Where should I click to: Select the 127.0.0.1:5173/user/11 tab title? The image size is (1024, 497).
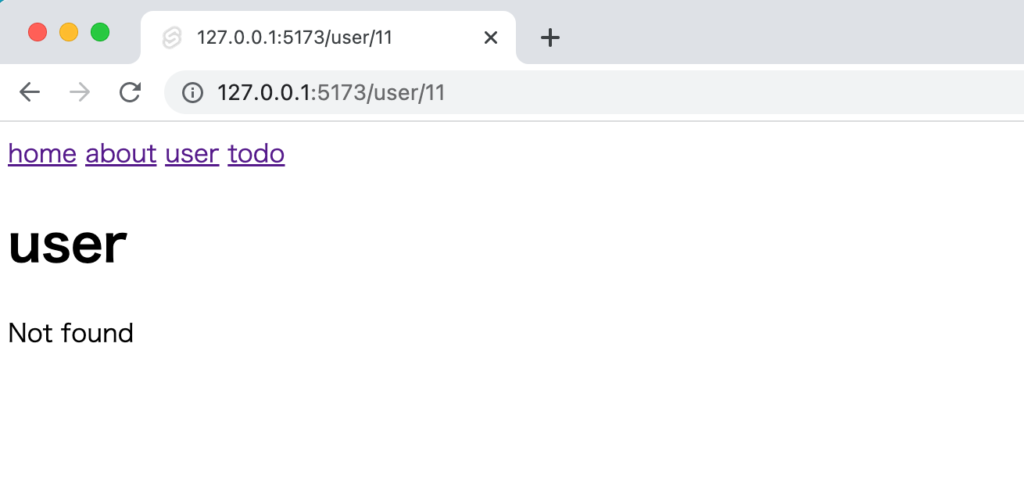pyautogui.click(x=295, y=38)
